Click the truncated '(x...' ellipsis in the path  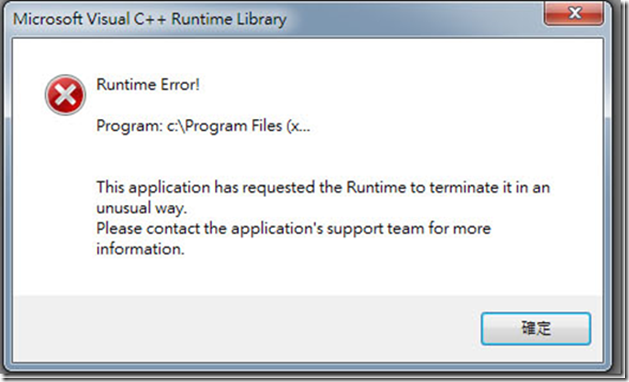point(298,126)
